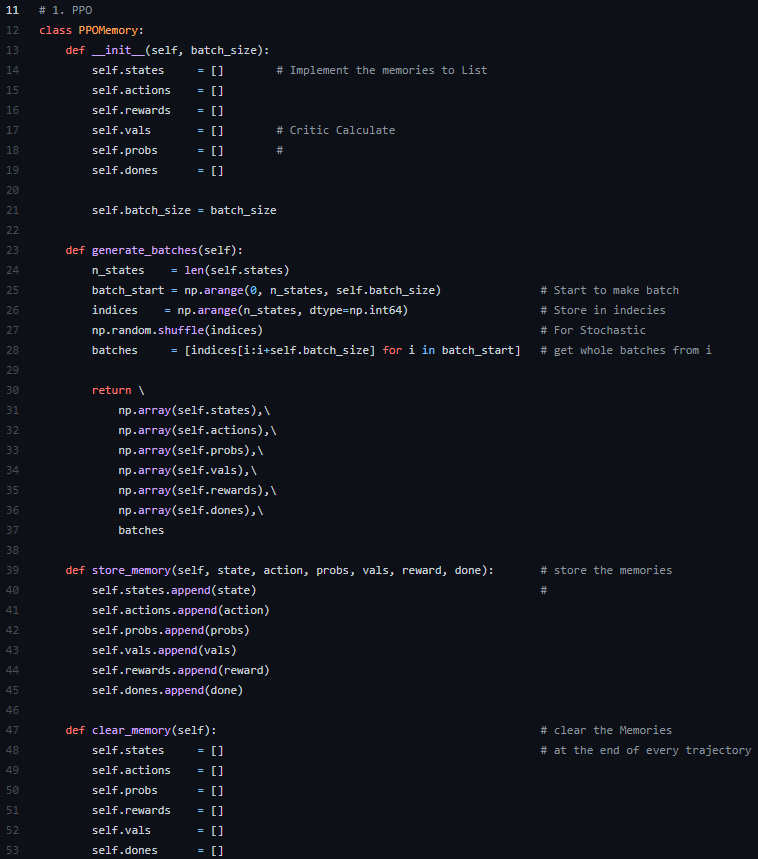Click line number 47 in the gutter
The width and height of the screenshot is (758, 859).
tap(12, 730)
